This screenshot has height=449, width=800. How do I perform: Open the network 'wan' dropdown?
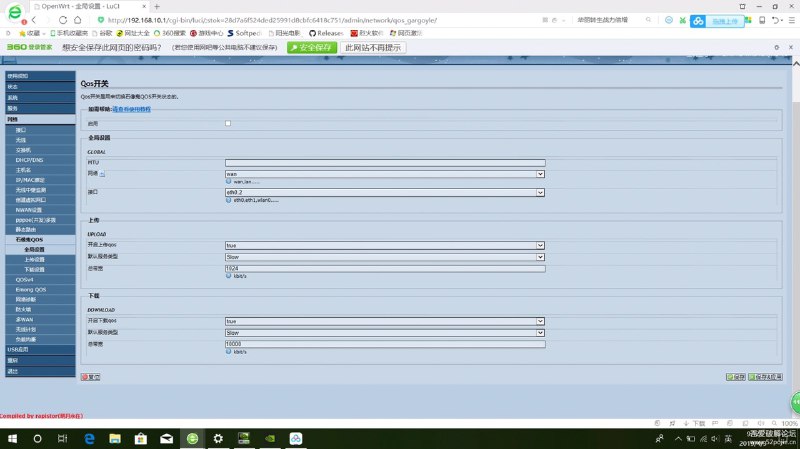(384, 173)
